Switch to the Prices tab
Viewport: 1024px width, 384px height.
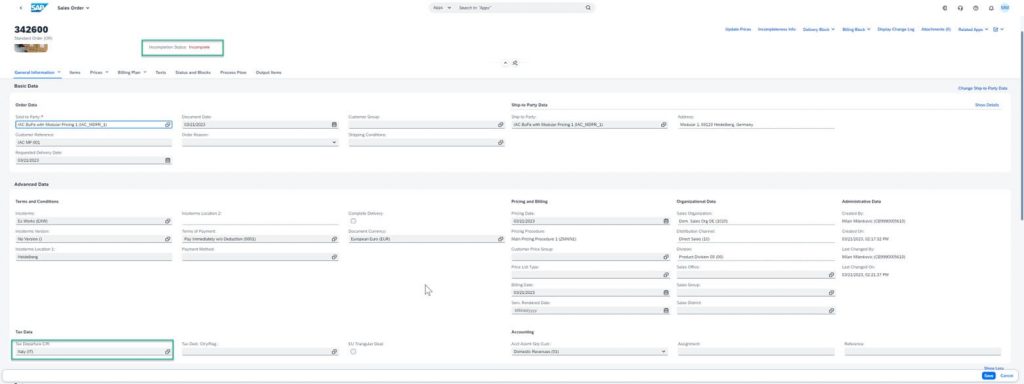pos(95,72)
